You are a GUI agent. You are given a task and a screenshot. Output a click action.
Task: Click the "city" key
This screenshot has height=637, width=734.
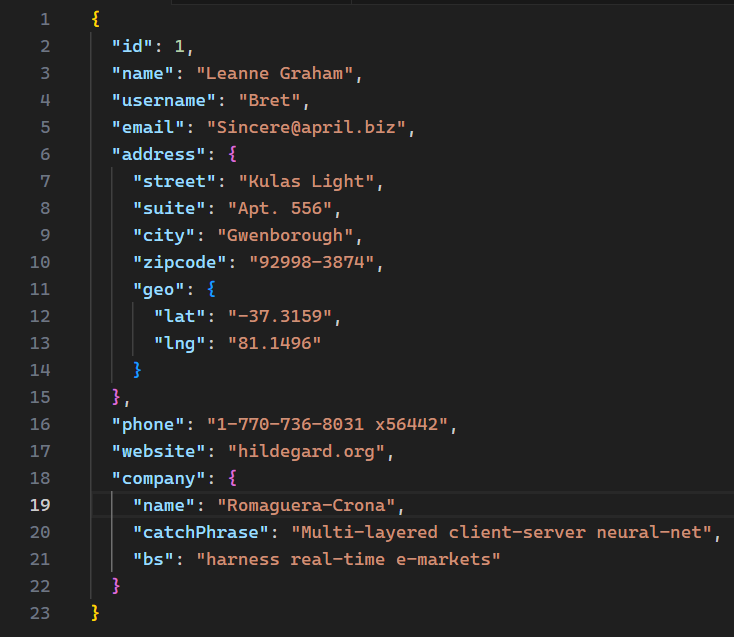pos(164,235)
